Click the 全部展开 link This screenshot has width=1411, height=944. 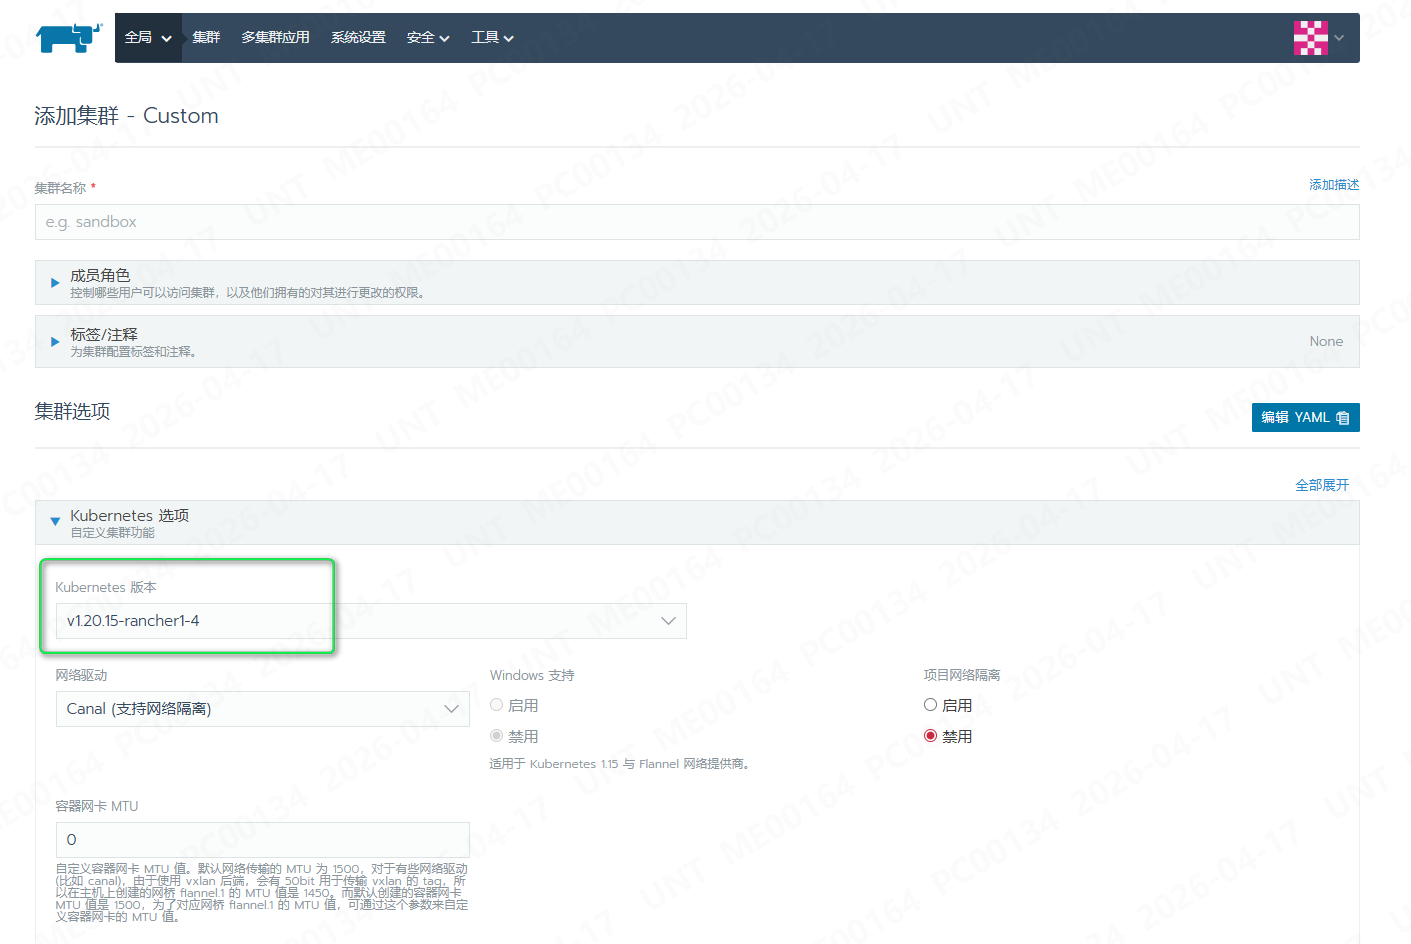coord(1321,485)
